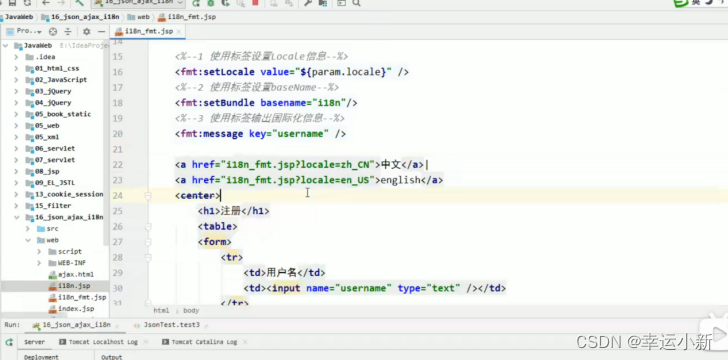The width and height of the screenshot is (728, 360).
Task: Expand the WEB-INF folder
Action: 39,263
